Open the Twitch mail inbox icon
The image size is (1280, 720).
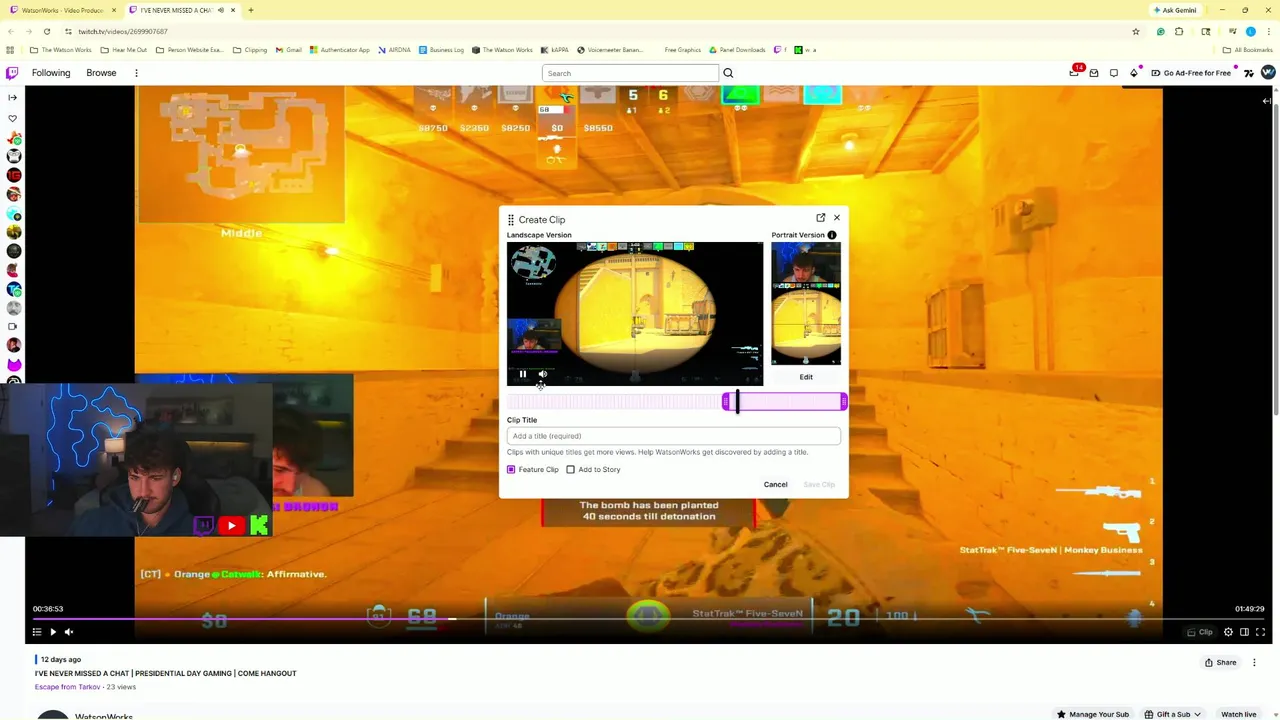pos(1094,73)
